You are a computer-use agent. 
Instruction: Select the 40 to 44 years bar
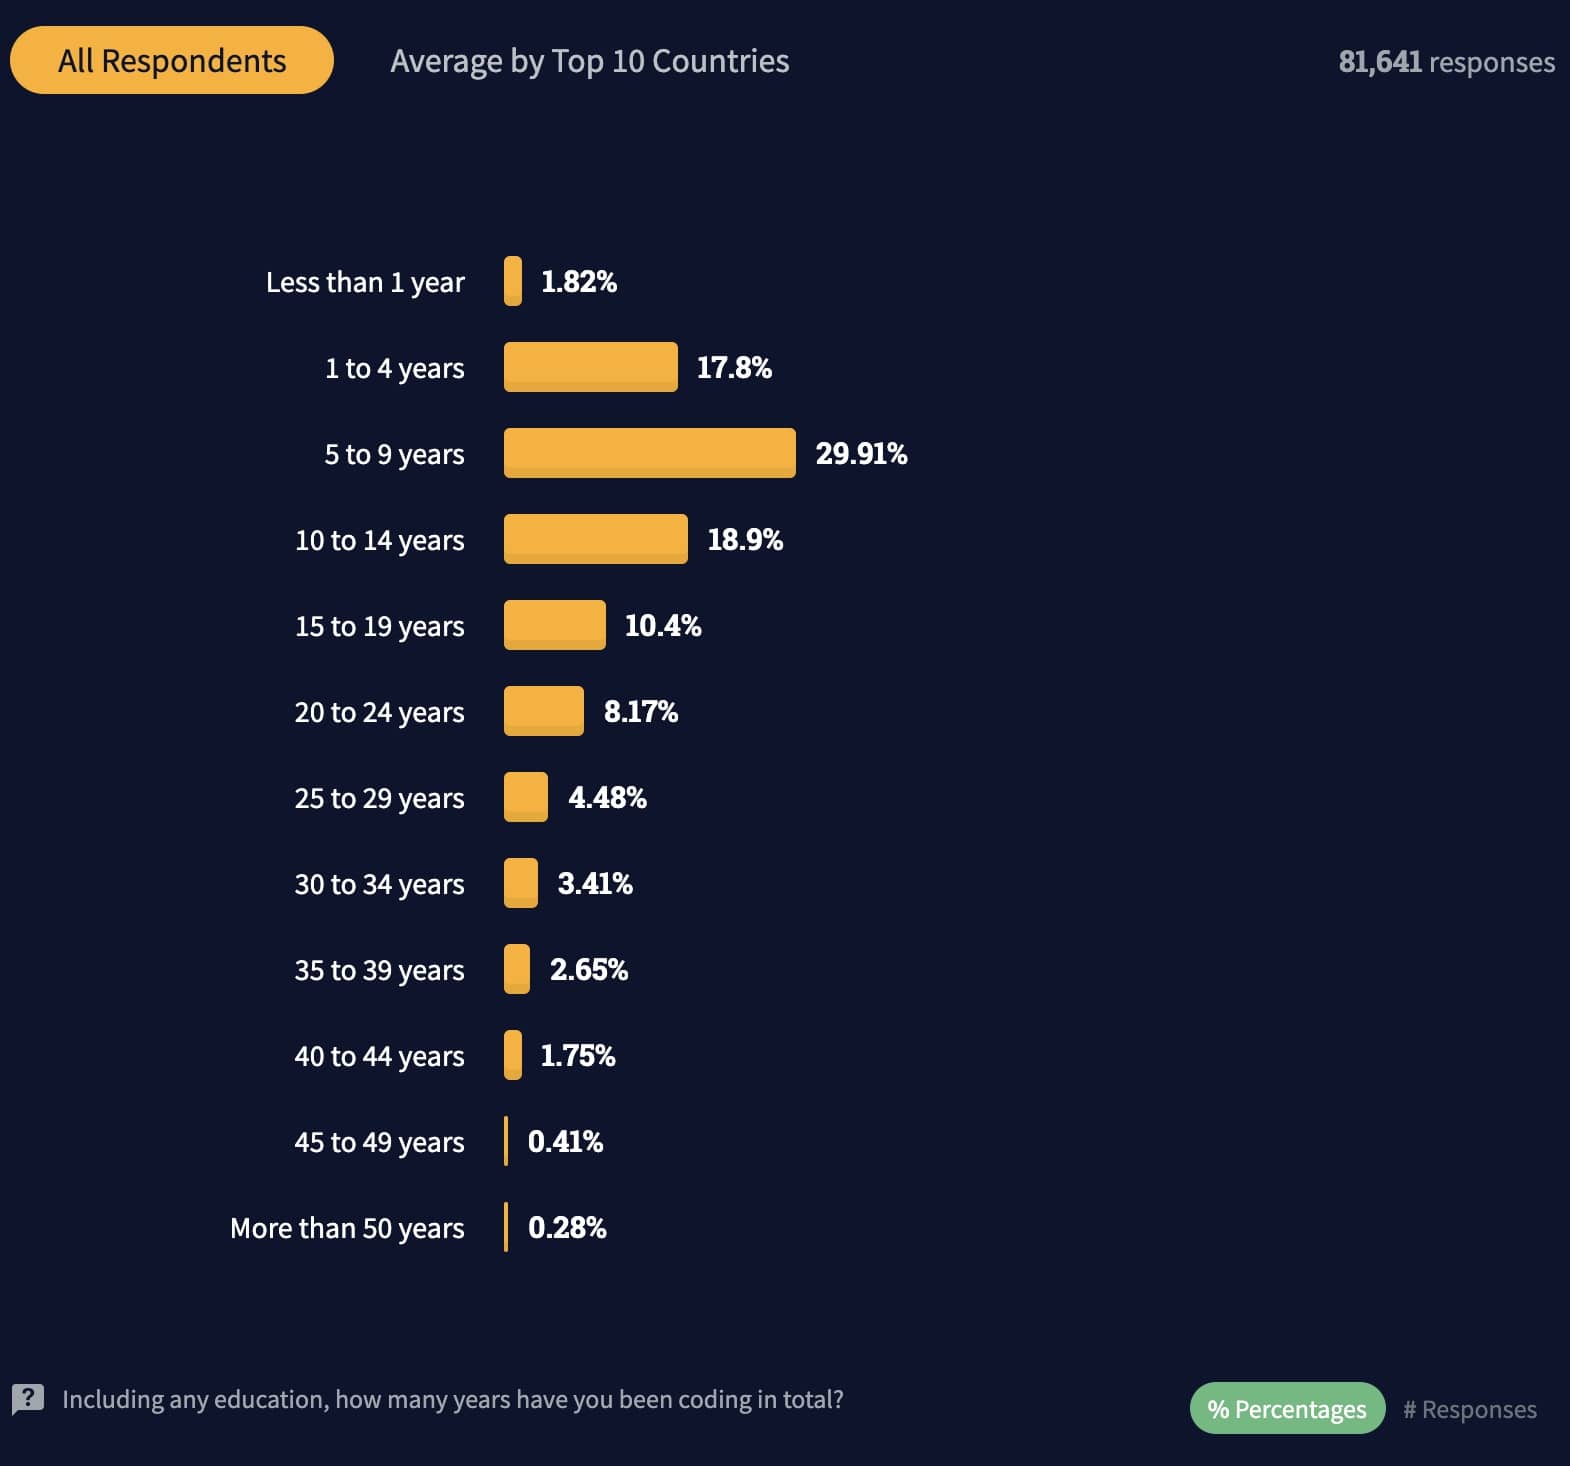click(513, 1055)
